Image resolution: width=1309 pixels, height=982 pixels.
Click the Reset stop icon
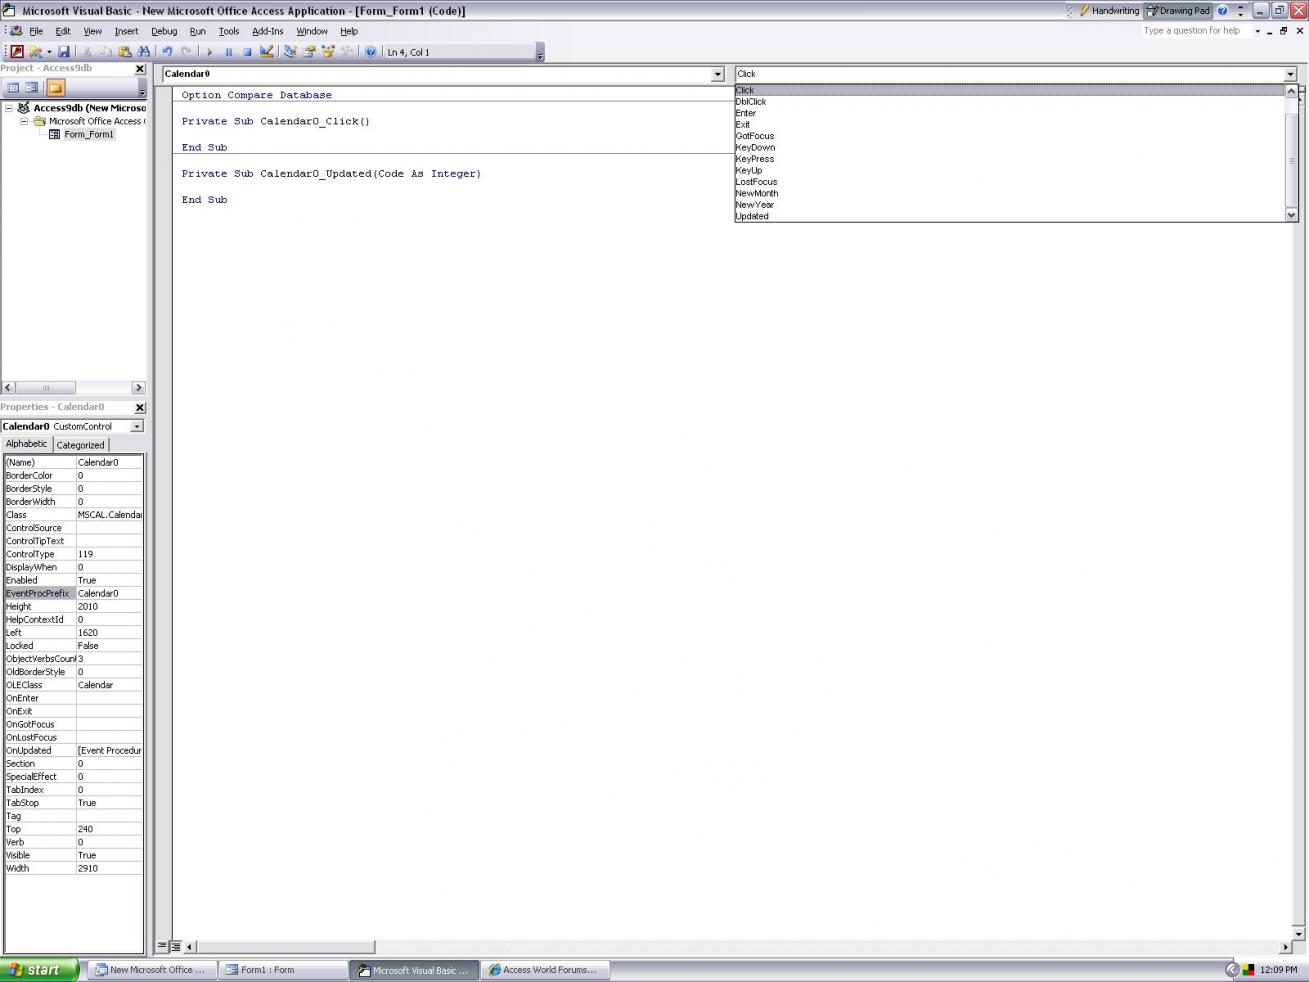pos(248,52)
